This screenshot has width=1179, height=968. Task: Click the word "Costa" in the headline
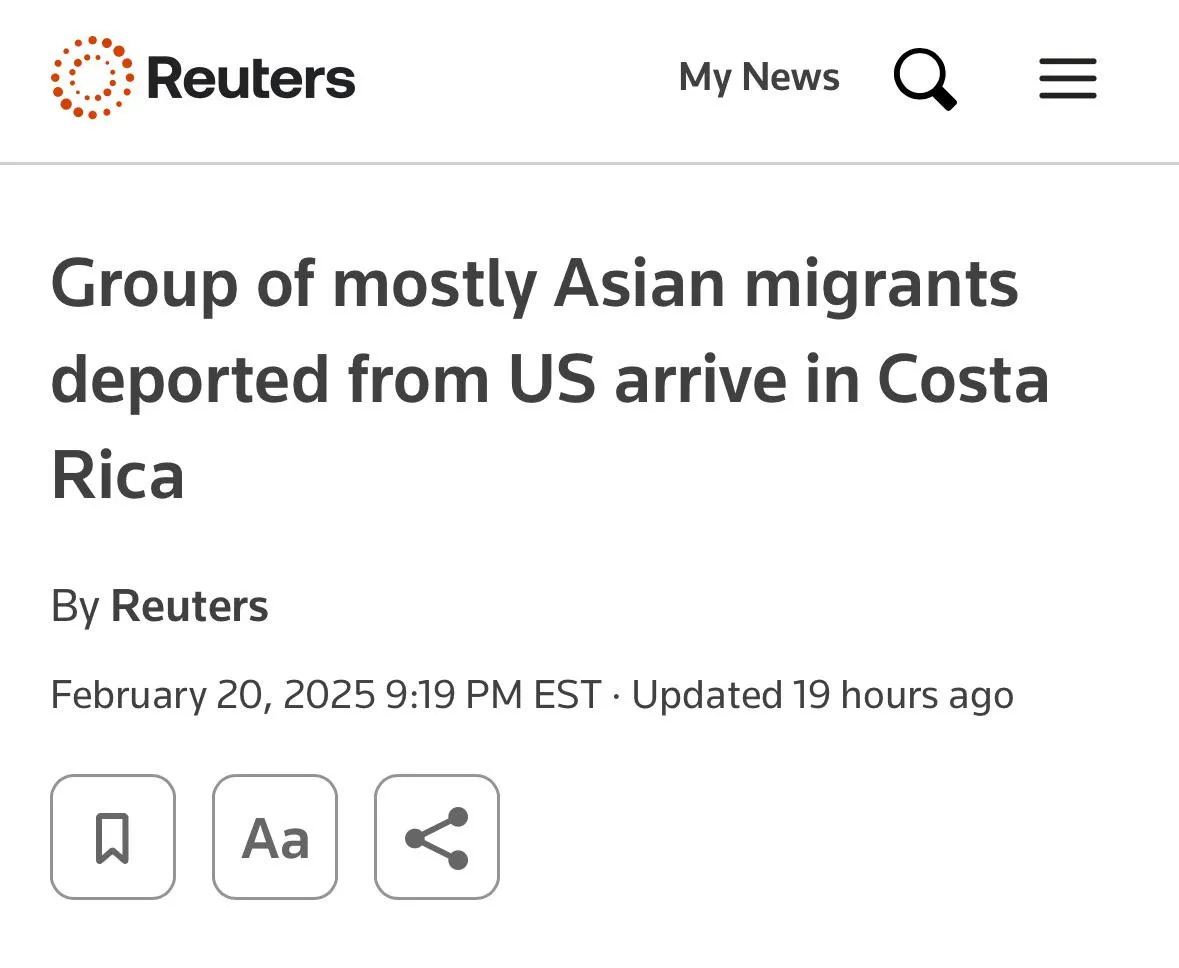click(963, 381)
